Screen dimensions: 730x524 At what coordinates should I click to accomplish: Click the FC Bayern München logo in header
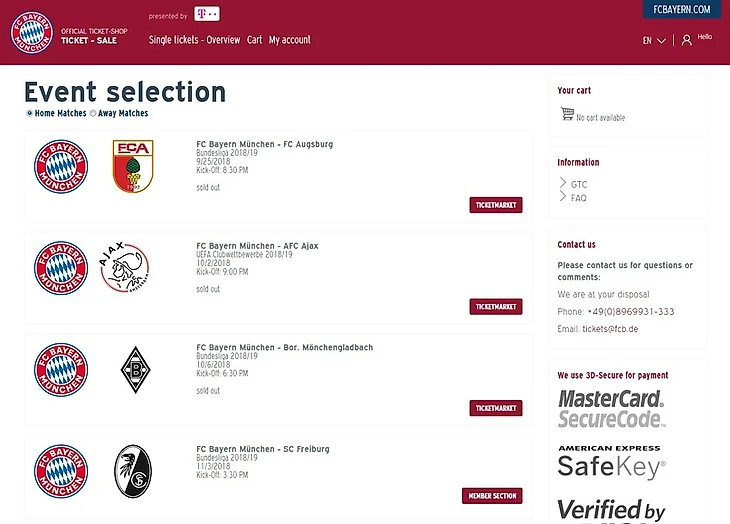(32, 32)
